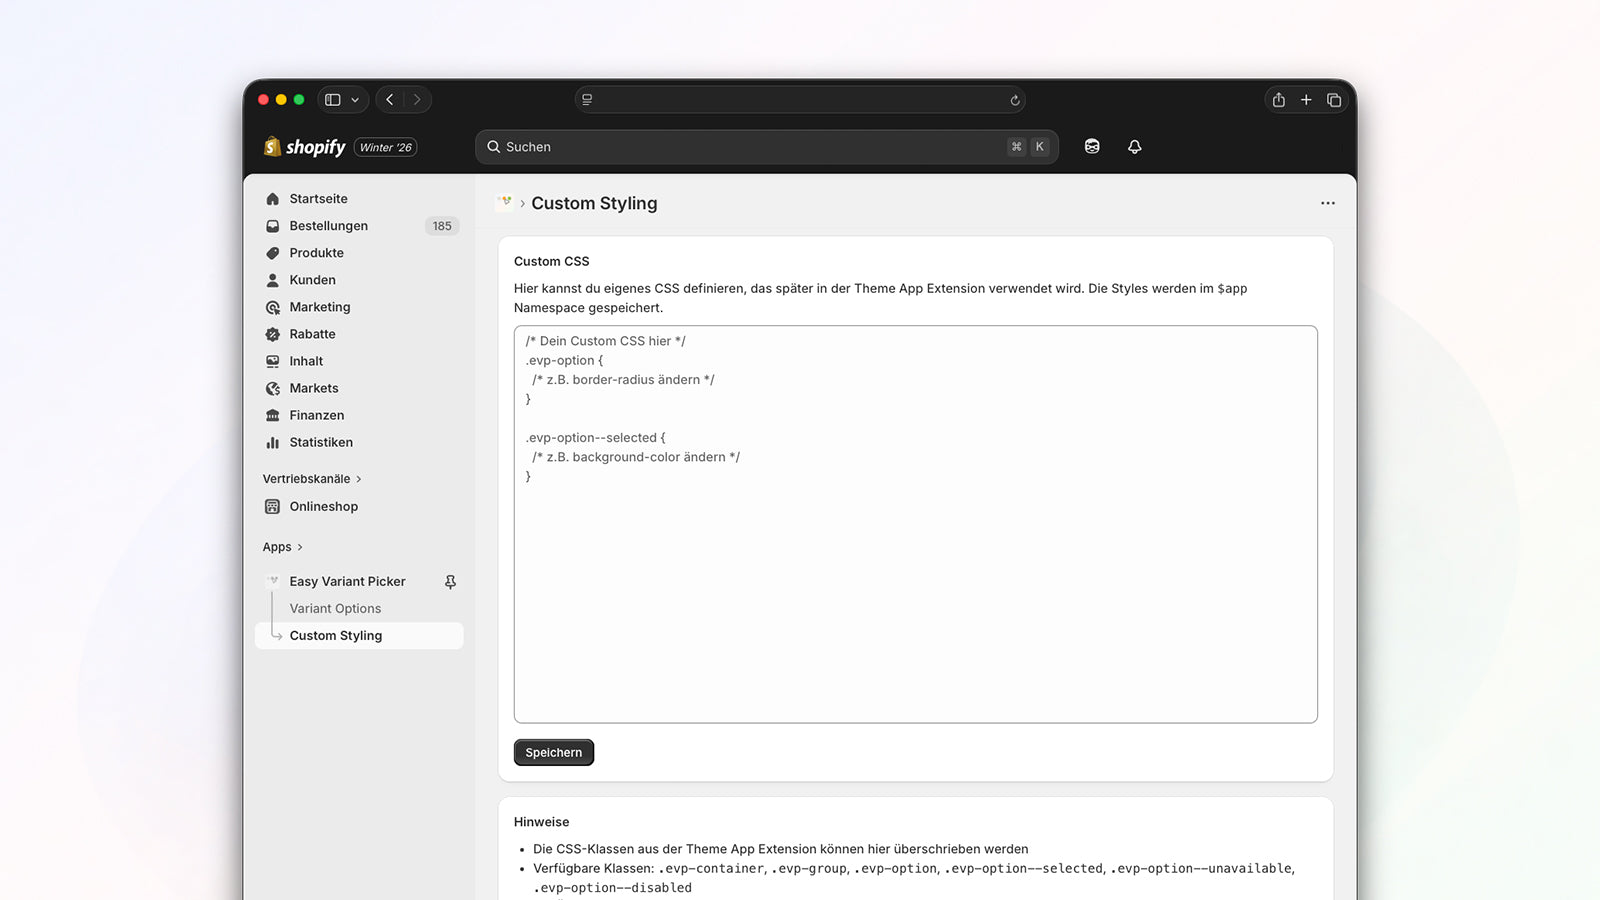Open Easy Variant Picker app
The height and width of the screenshot is (900, 1600).
point(347,581)
